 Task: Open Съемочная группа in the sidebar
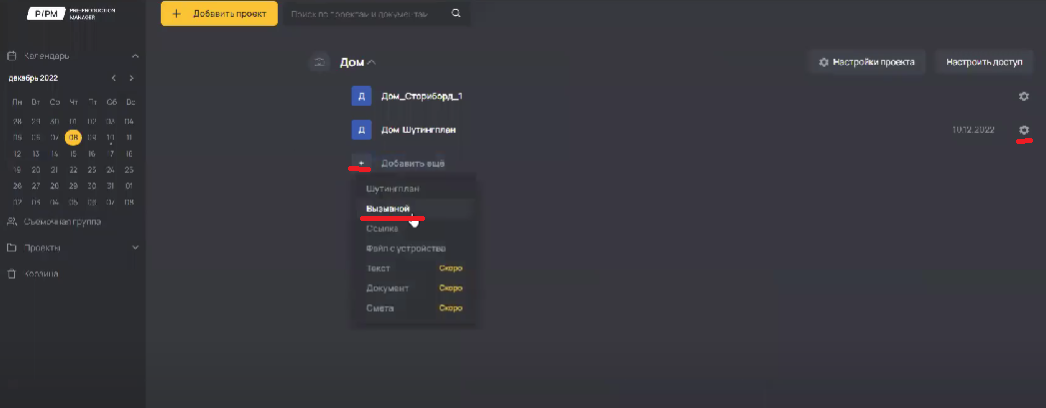[62, 221]
